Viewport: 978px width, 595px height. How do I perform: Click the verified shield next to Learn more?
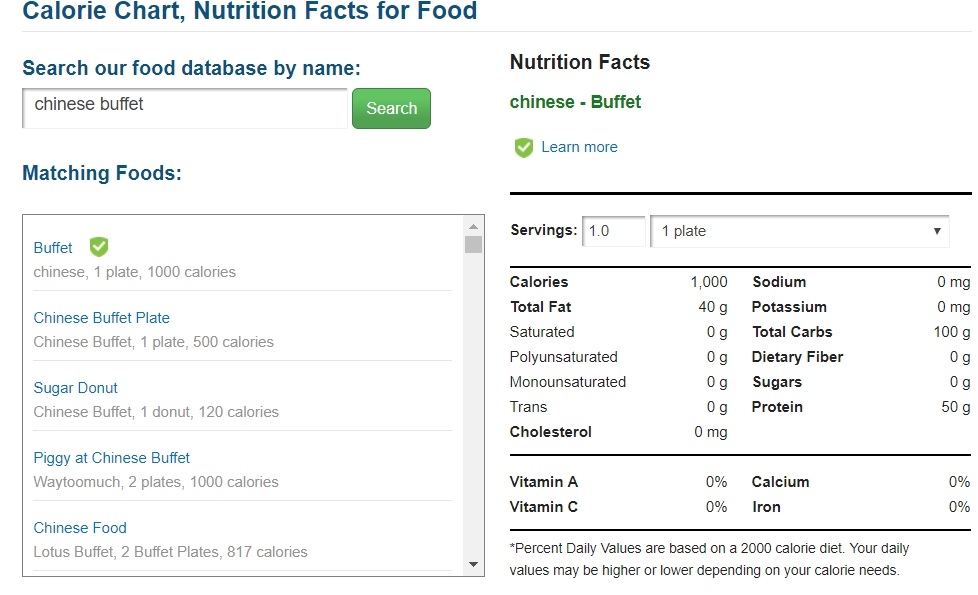(x=524, y=148)
